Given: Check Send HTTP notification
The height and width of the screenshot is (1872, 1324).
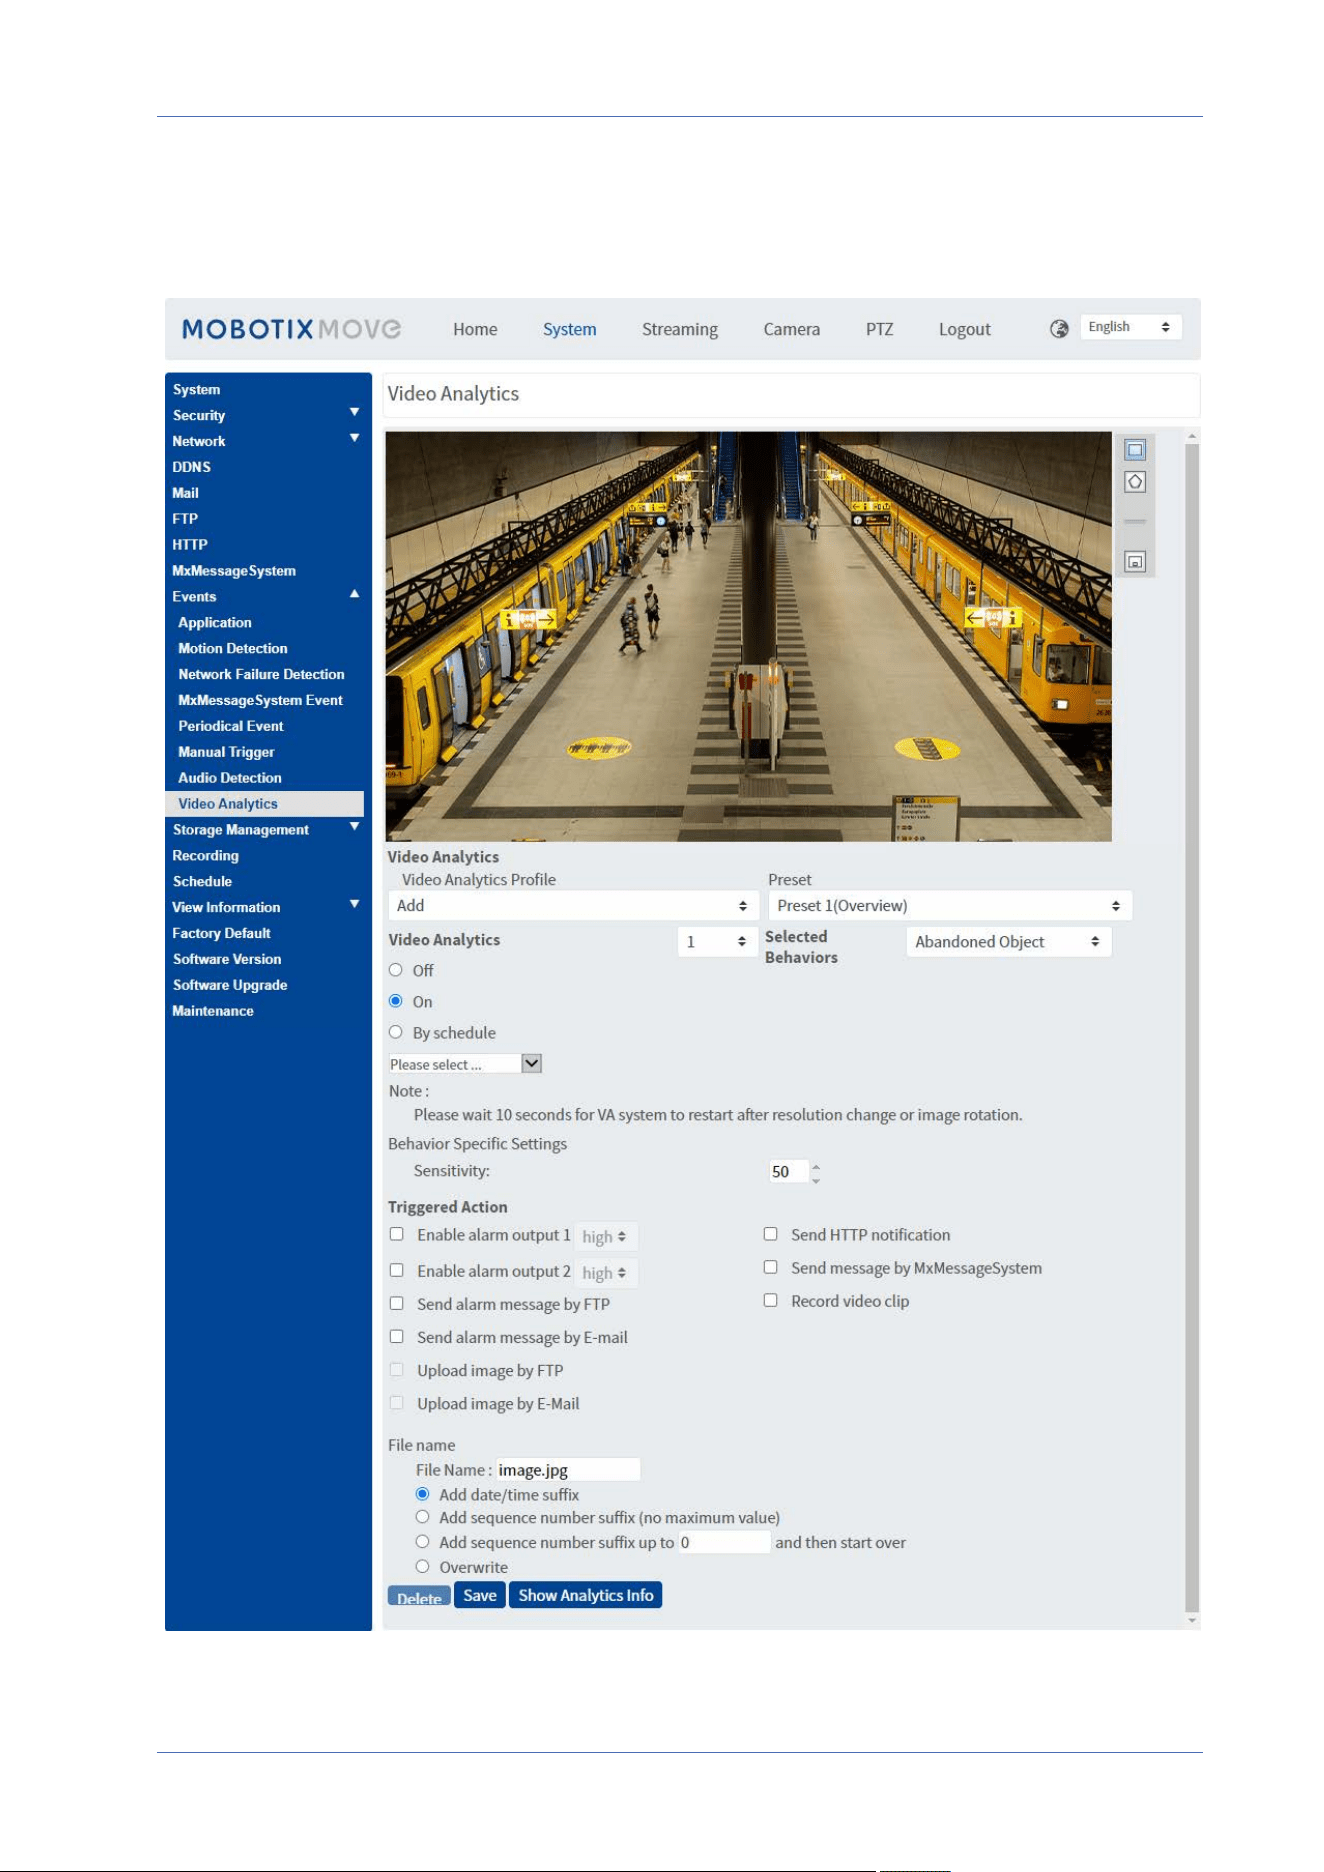Looking at the screenshot, I should point(771,1234).
